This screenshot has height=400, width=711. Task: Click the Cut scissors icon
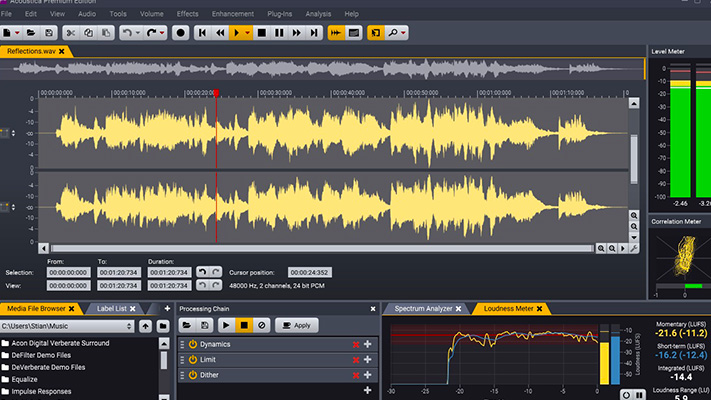(71, 33)
